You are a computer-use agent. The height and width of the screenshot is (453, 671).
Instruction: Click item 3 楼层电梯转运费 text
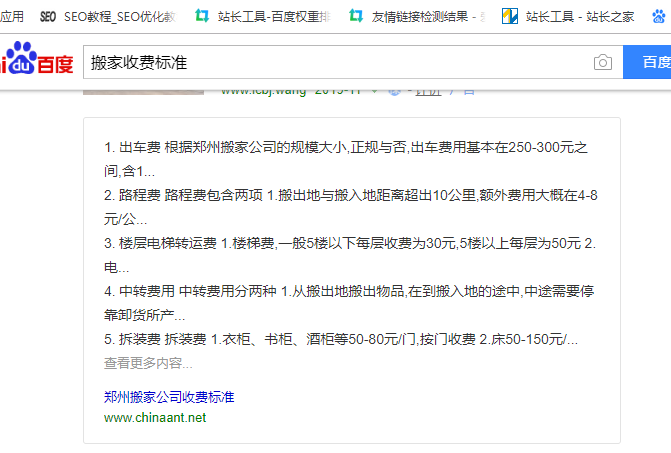click(x=350, y=255)
